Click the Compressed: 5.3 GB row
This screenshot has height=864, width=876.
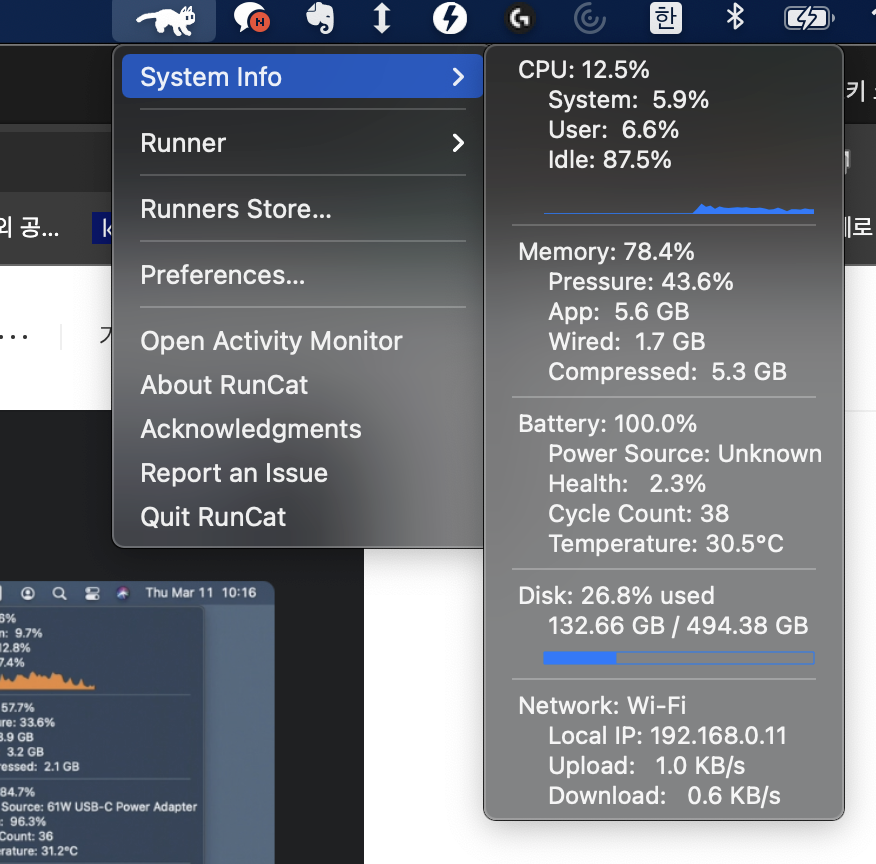coord(667,372)
